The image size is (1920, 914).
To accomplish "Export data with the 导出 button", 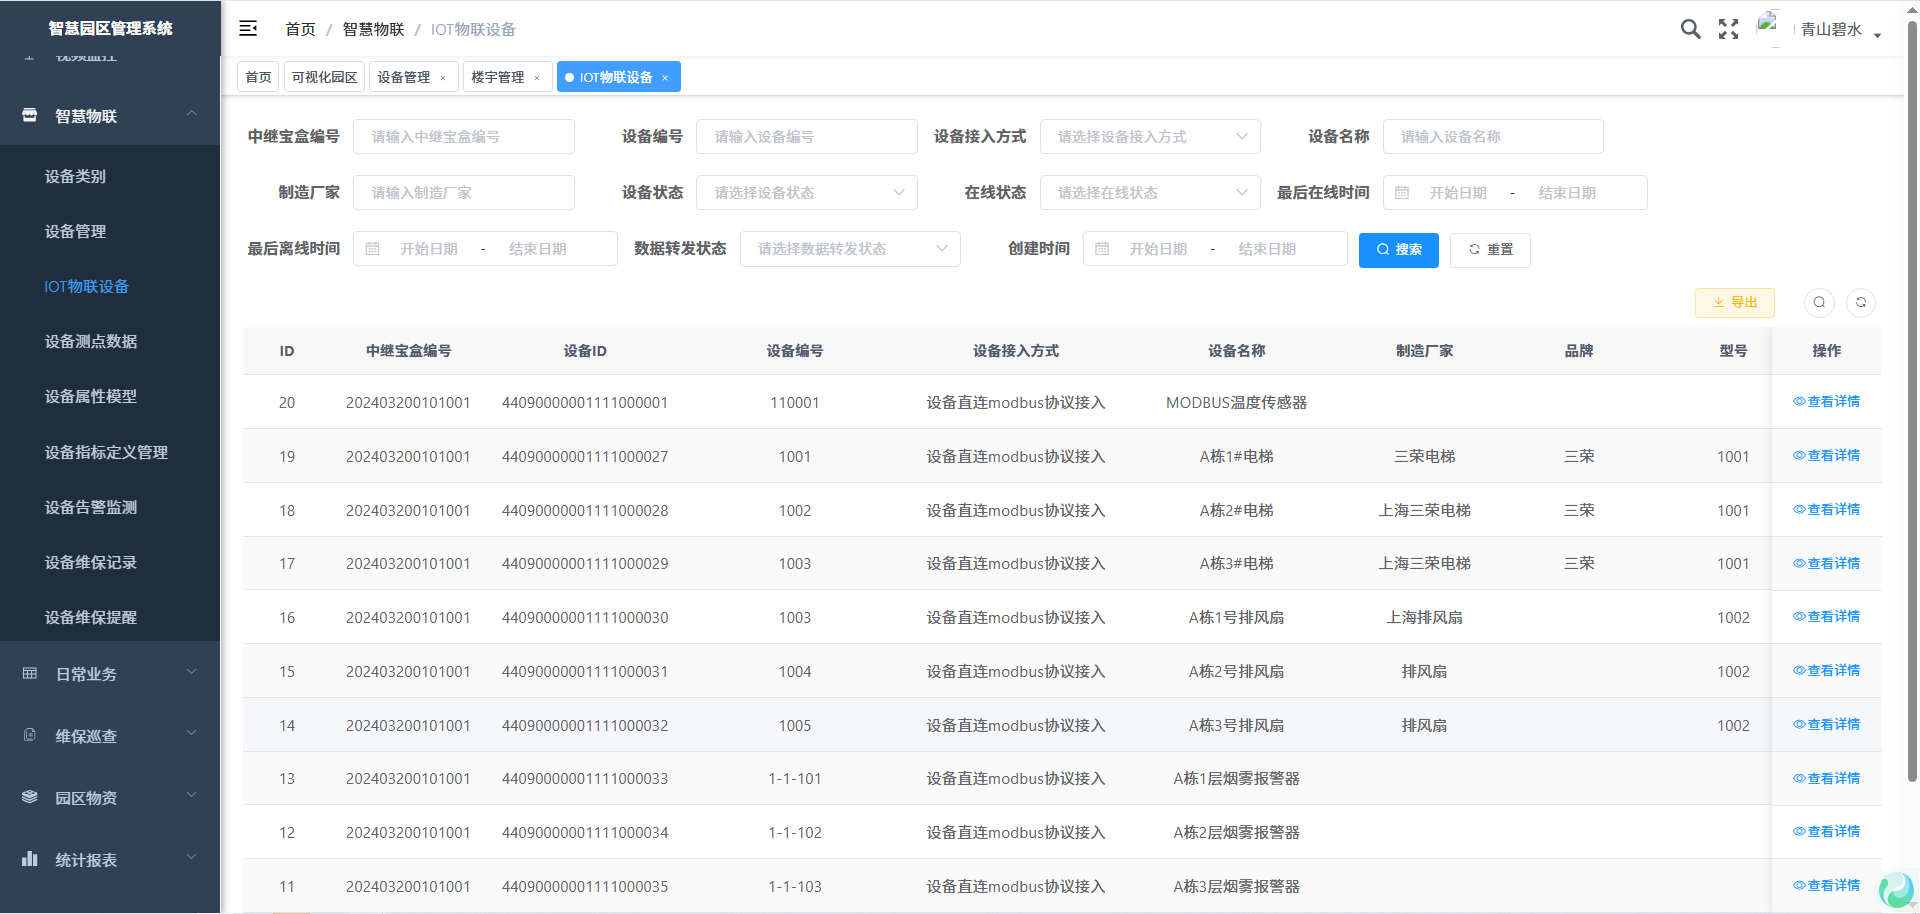I will [1734, 302].
